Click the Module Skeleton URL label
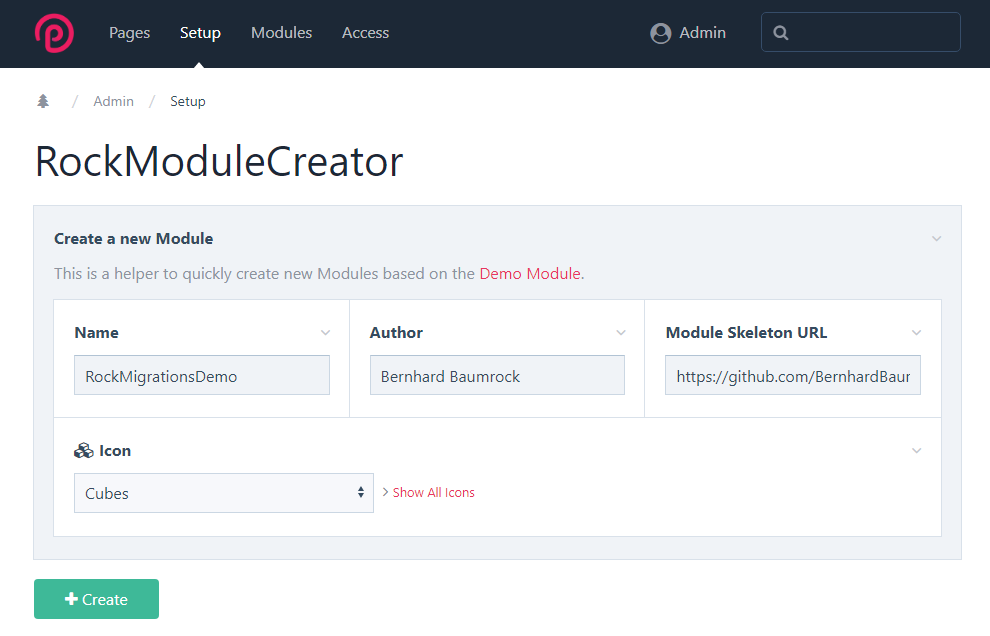Screen dimensions: 990x636 click(x=746, y=333)
